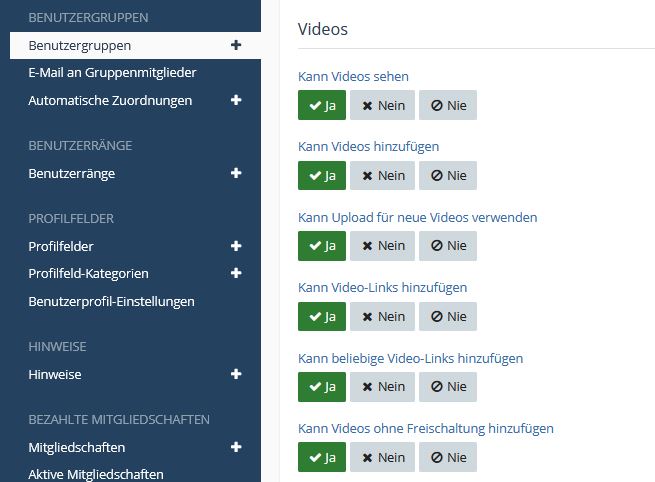Viewport: 655px width, 482px height.
Task: Open the Benutzerränge sidebar entry
Action: coord(71,173)
